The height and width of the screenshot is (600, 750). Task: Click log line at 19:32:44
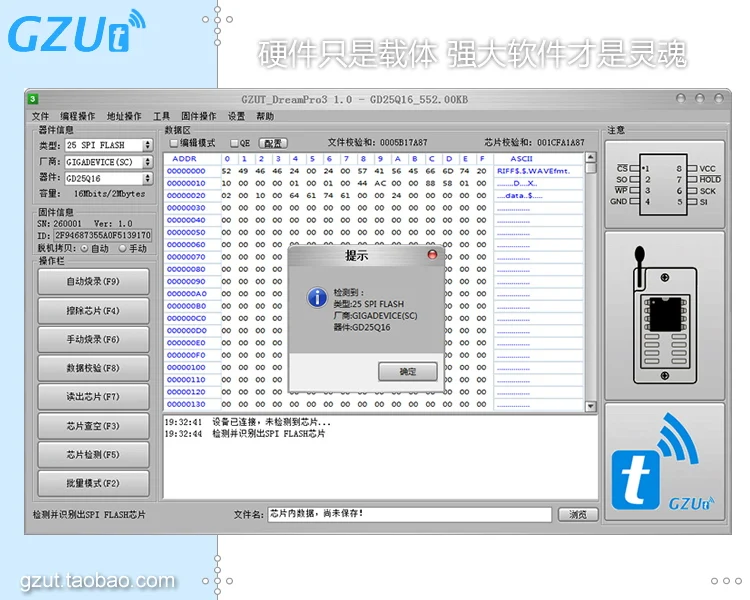coord(244,433)
